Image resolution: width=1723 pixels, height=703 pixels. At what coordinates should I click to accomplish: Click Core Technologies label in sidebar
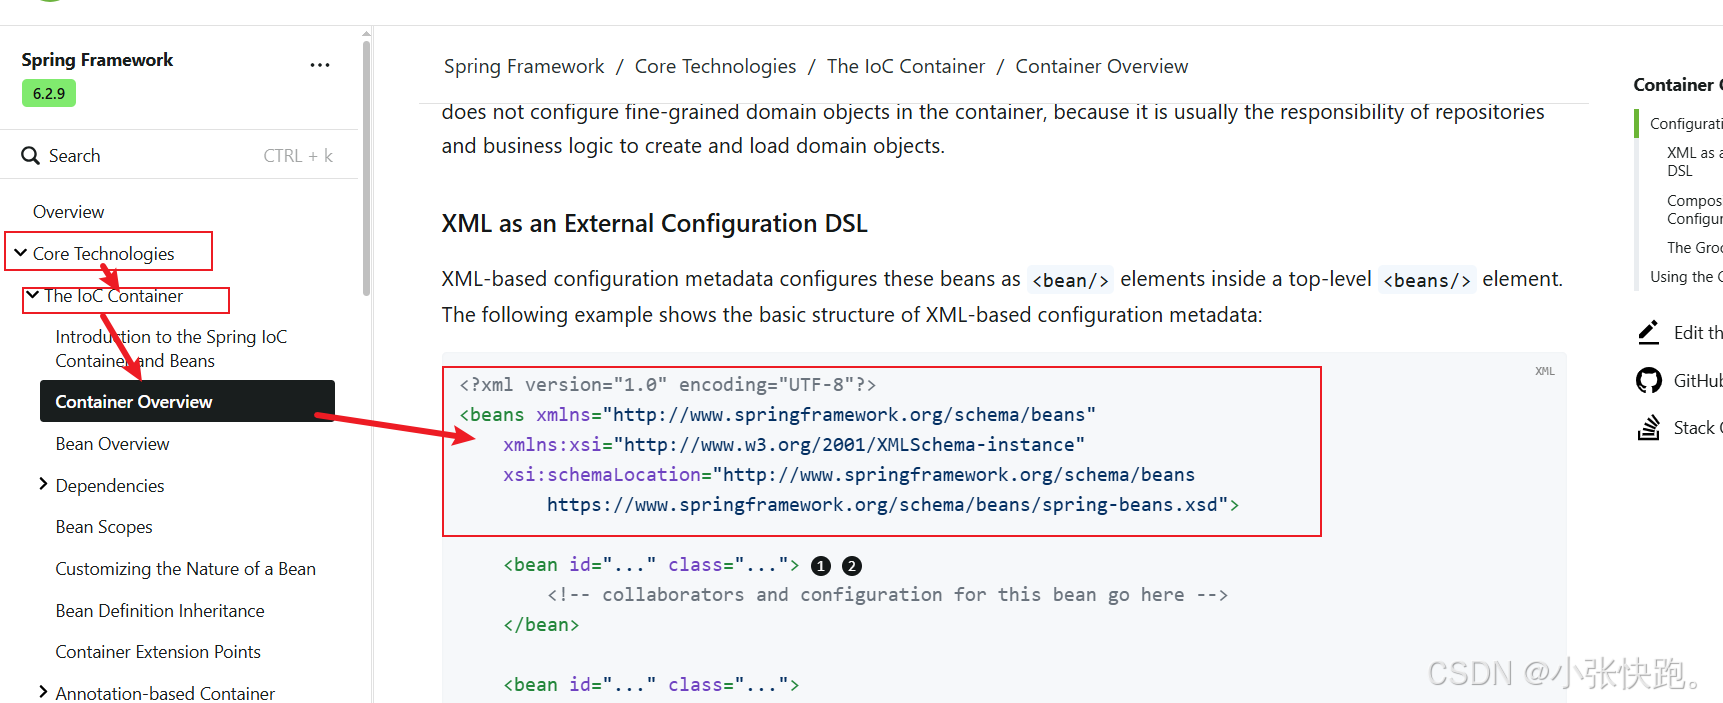coord(104,254)
